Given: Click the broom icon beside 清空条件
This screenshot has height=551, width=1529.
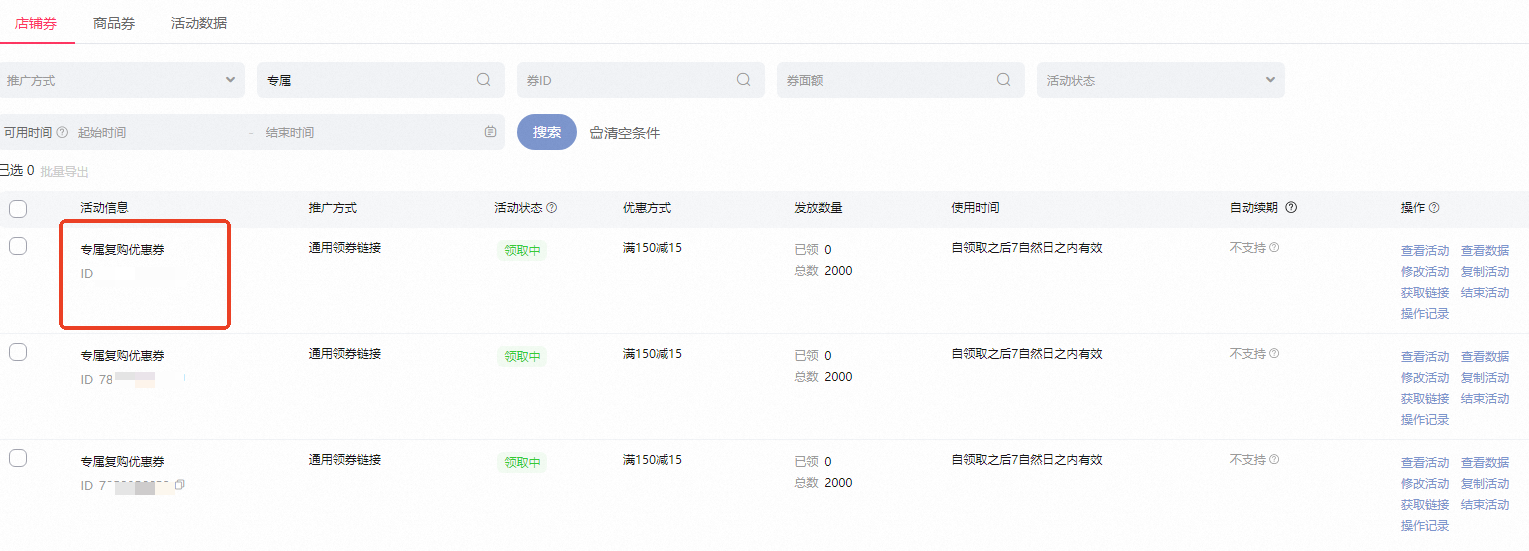Looking at the screenshot, I should [596, 133].
